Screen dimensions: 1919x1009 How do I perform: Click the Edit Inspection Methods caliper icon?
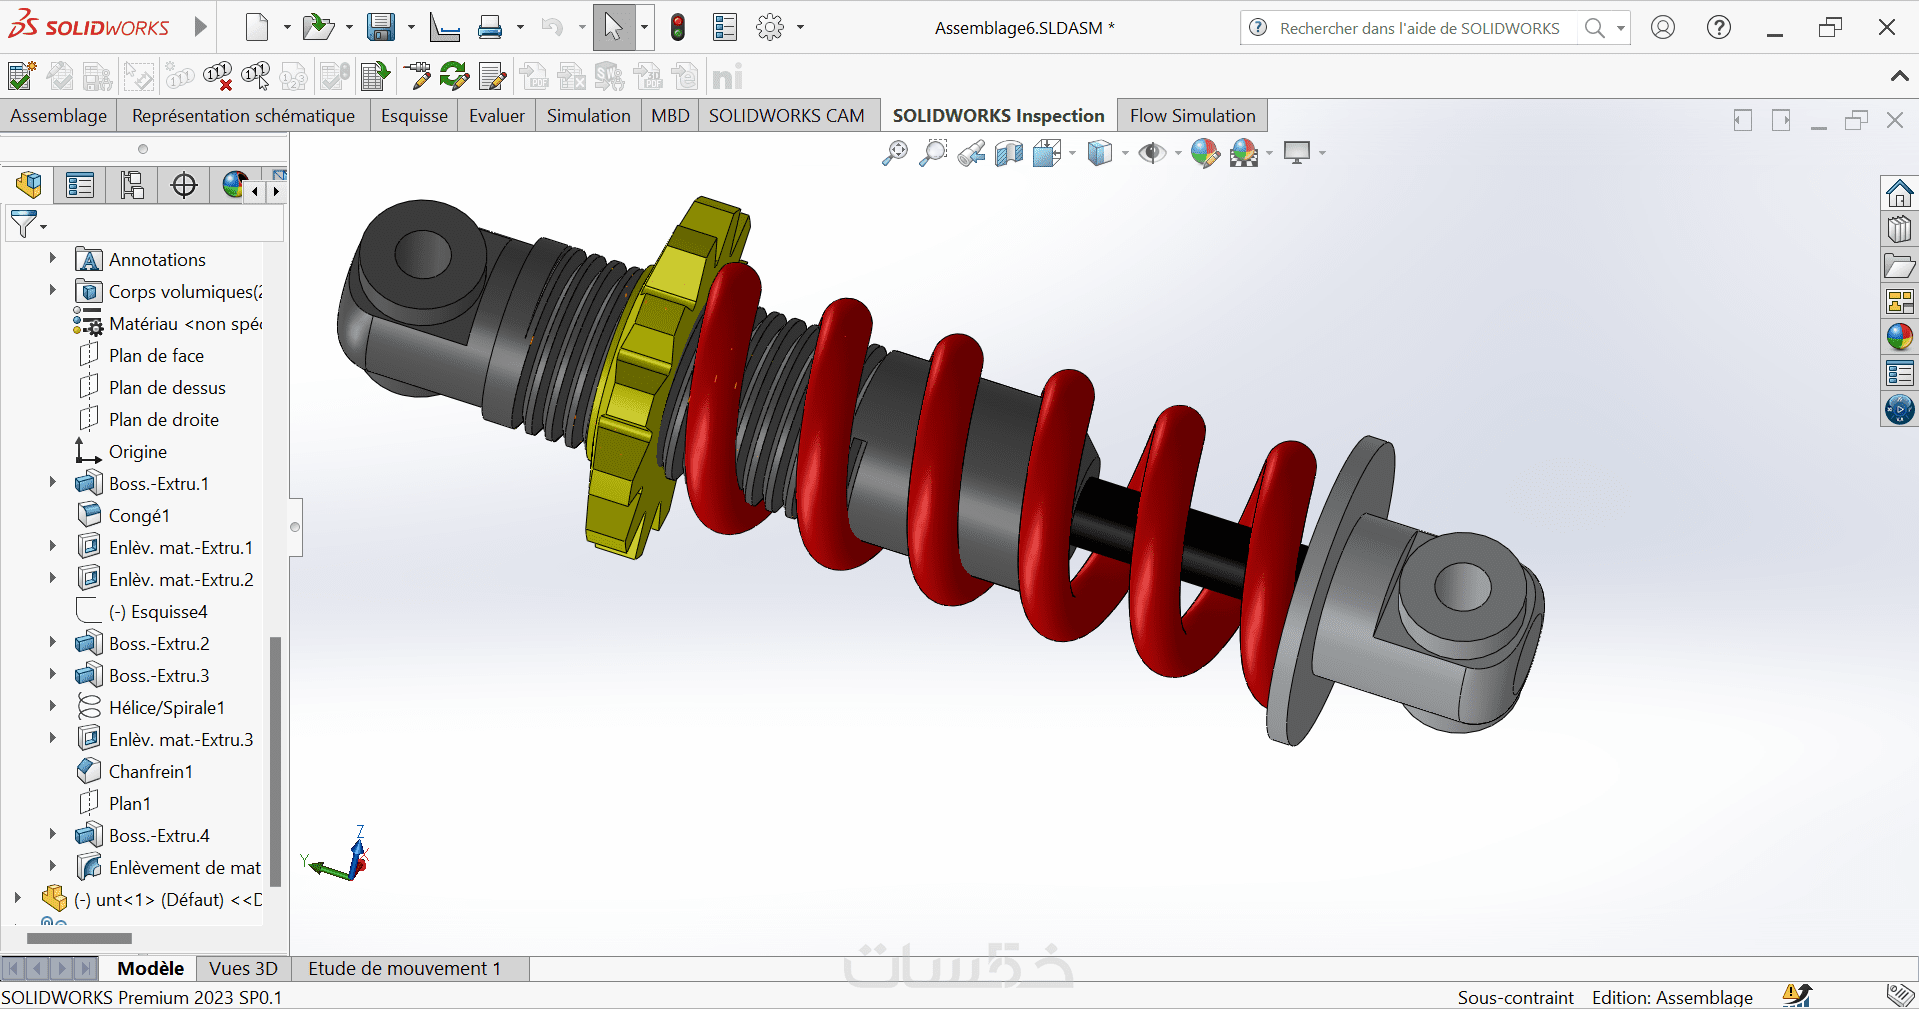416,76
